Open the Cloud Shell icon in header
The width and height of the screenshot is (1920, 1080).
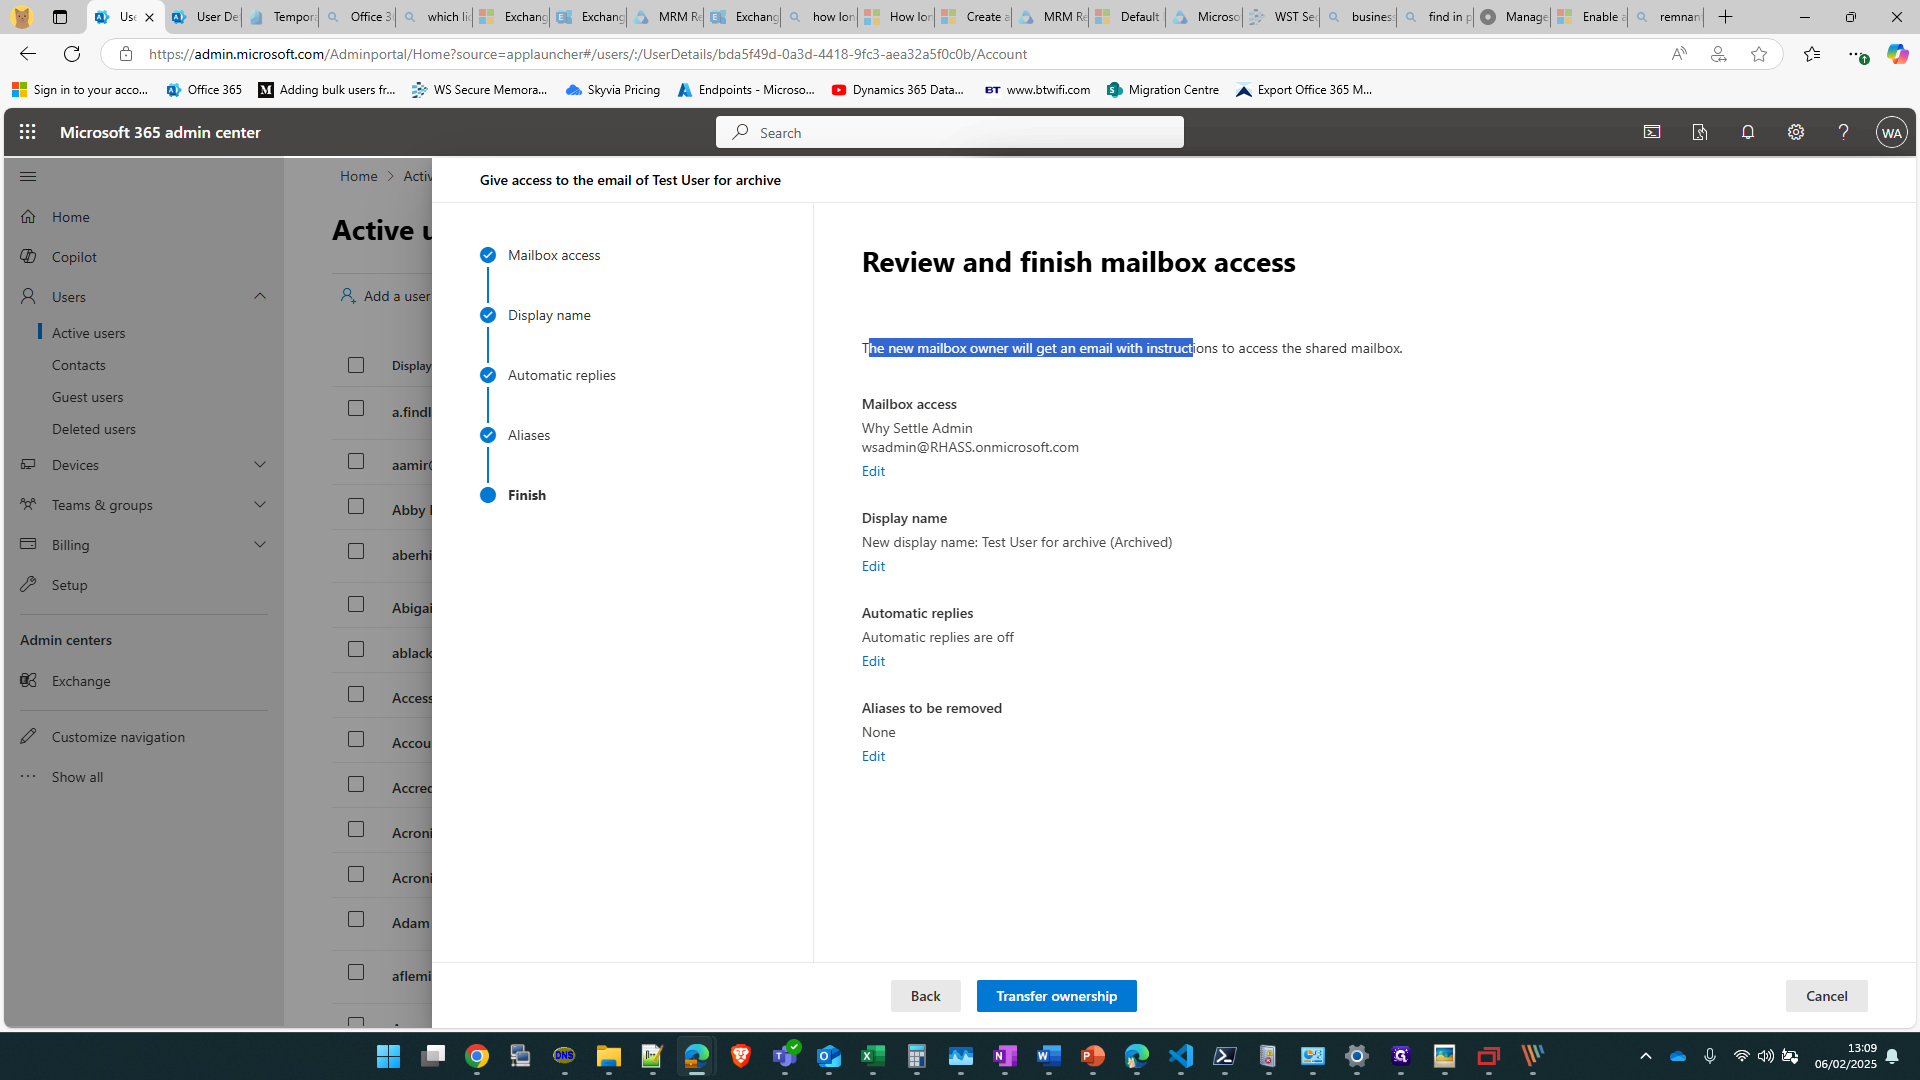1652,132
